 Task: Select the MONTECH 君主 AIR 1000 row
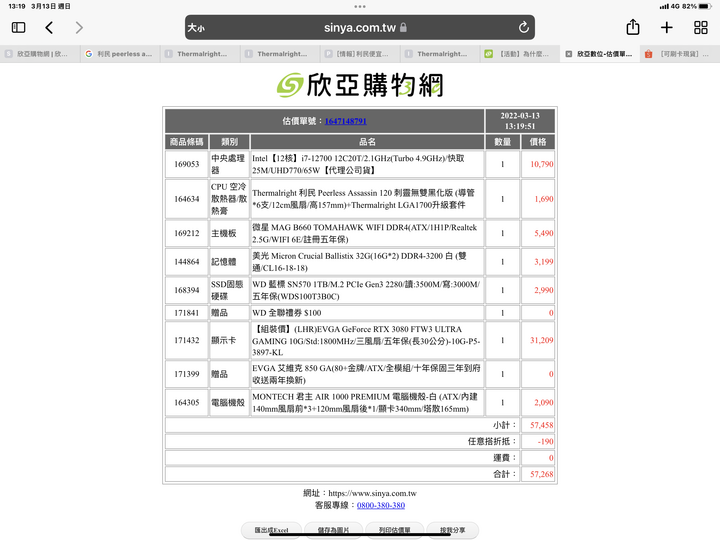[x=360, y=402]
